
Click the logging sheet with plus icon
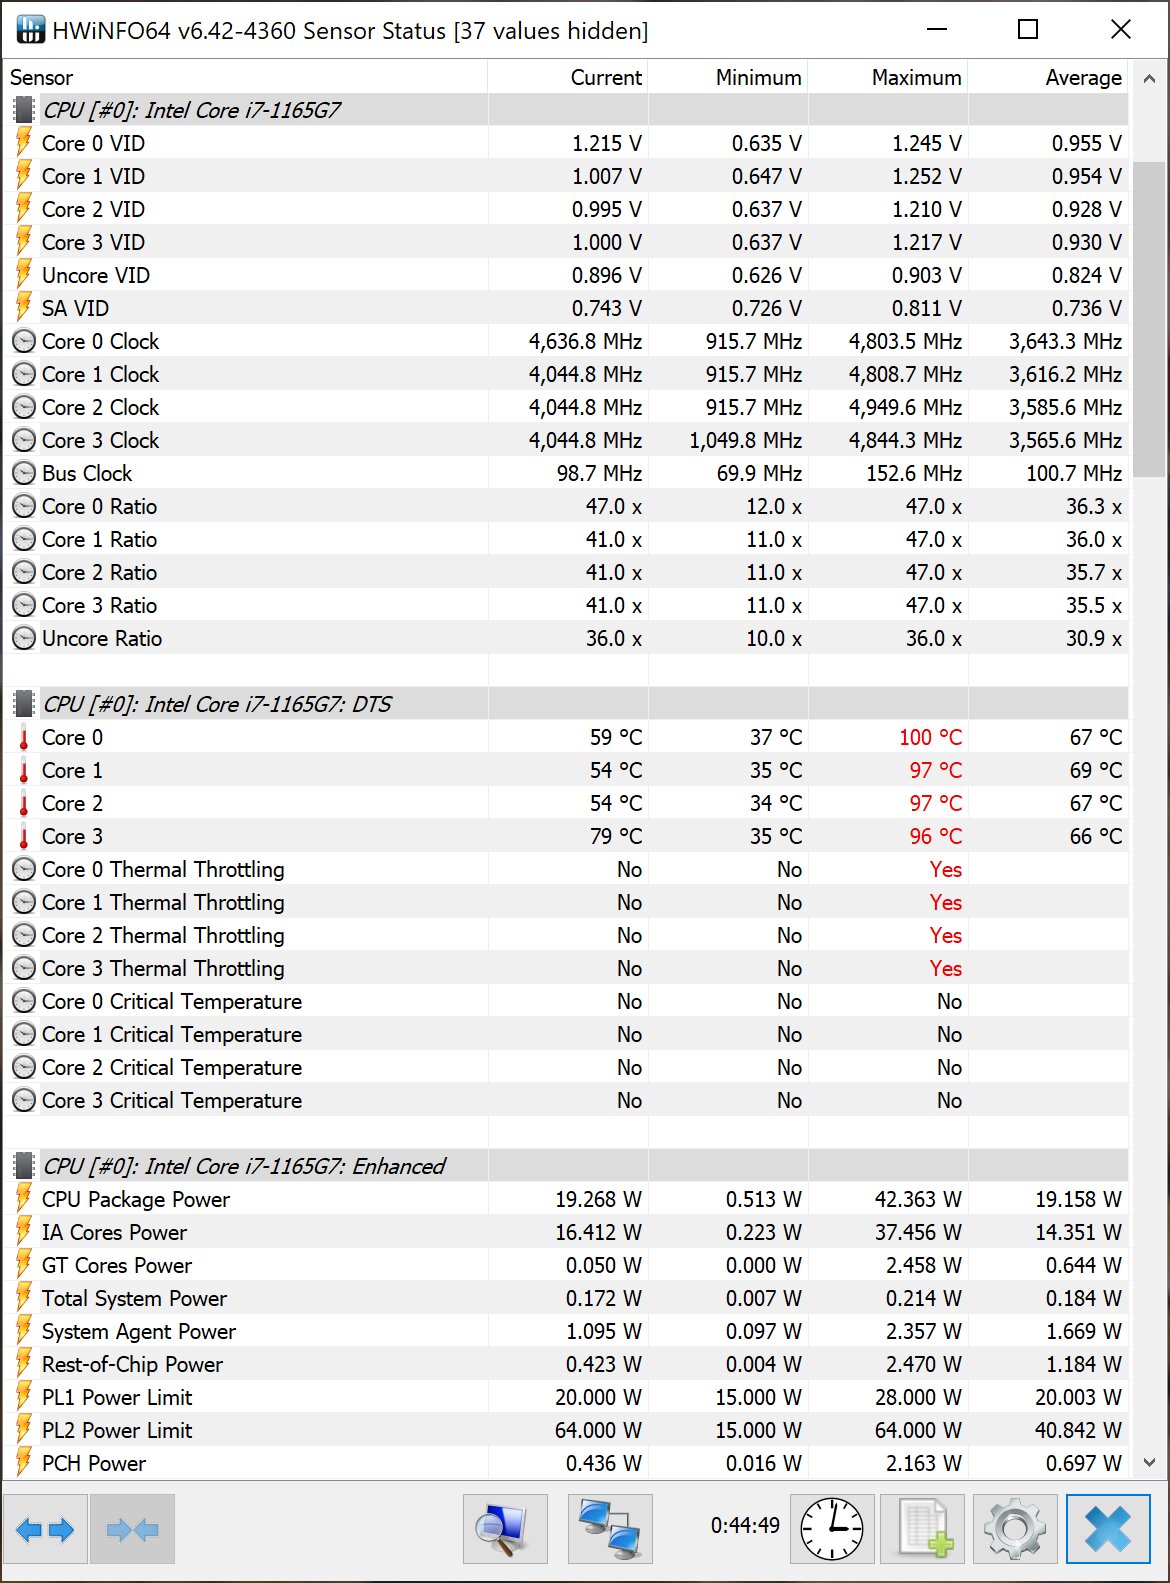click(922, 1529)
